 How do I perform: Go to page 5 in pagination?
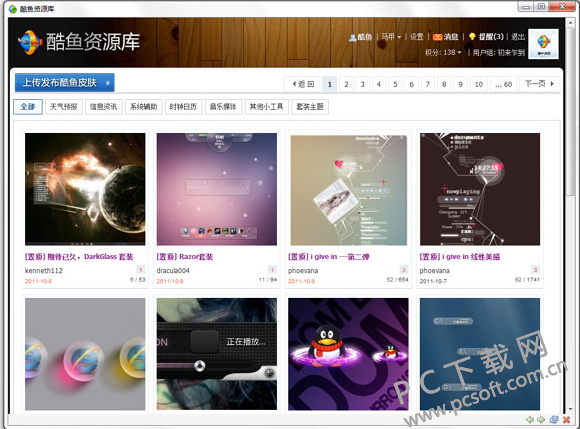click(395, 84)
